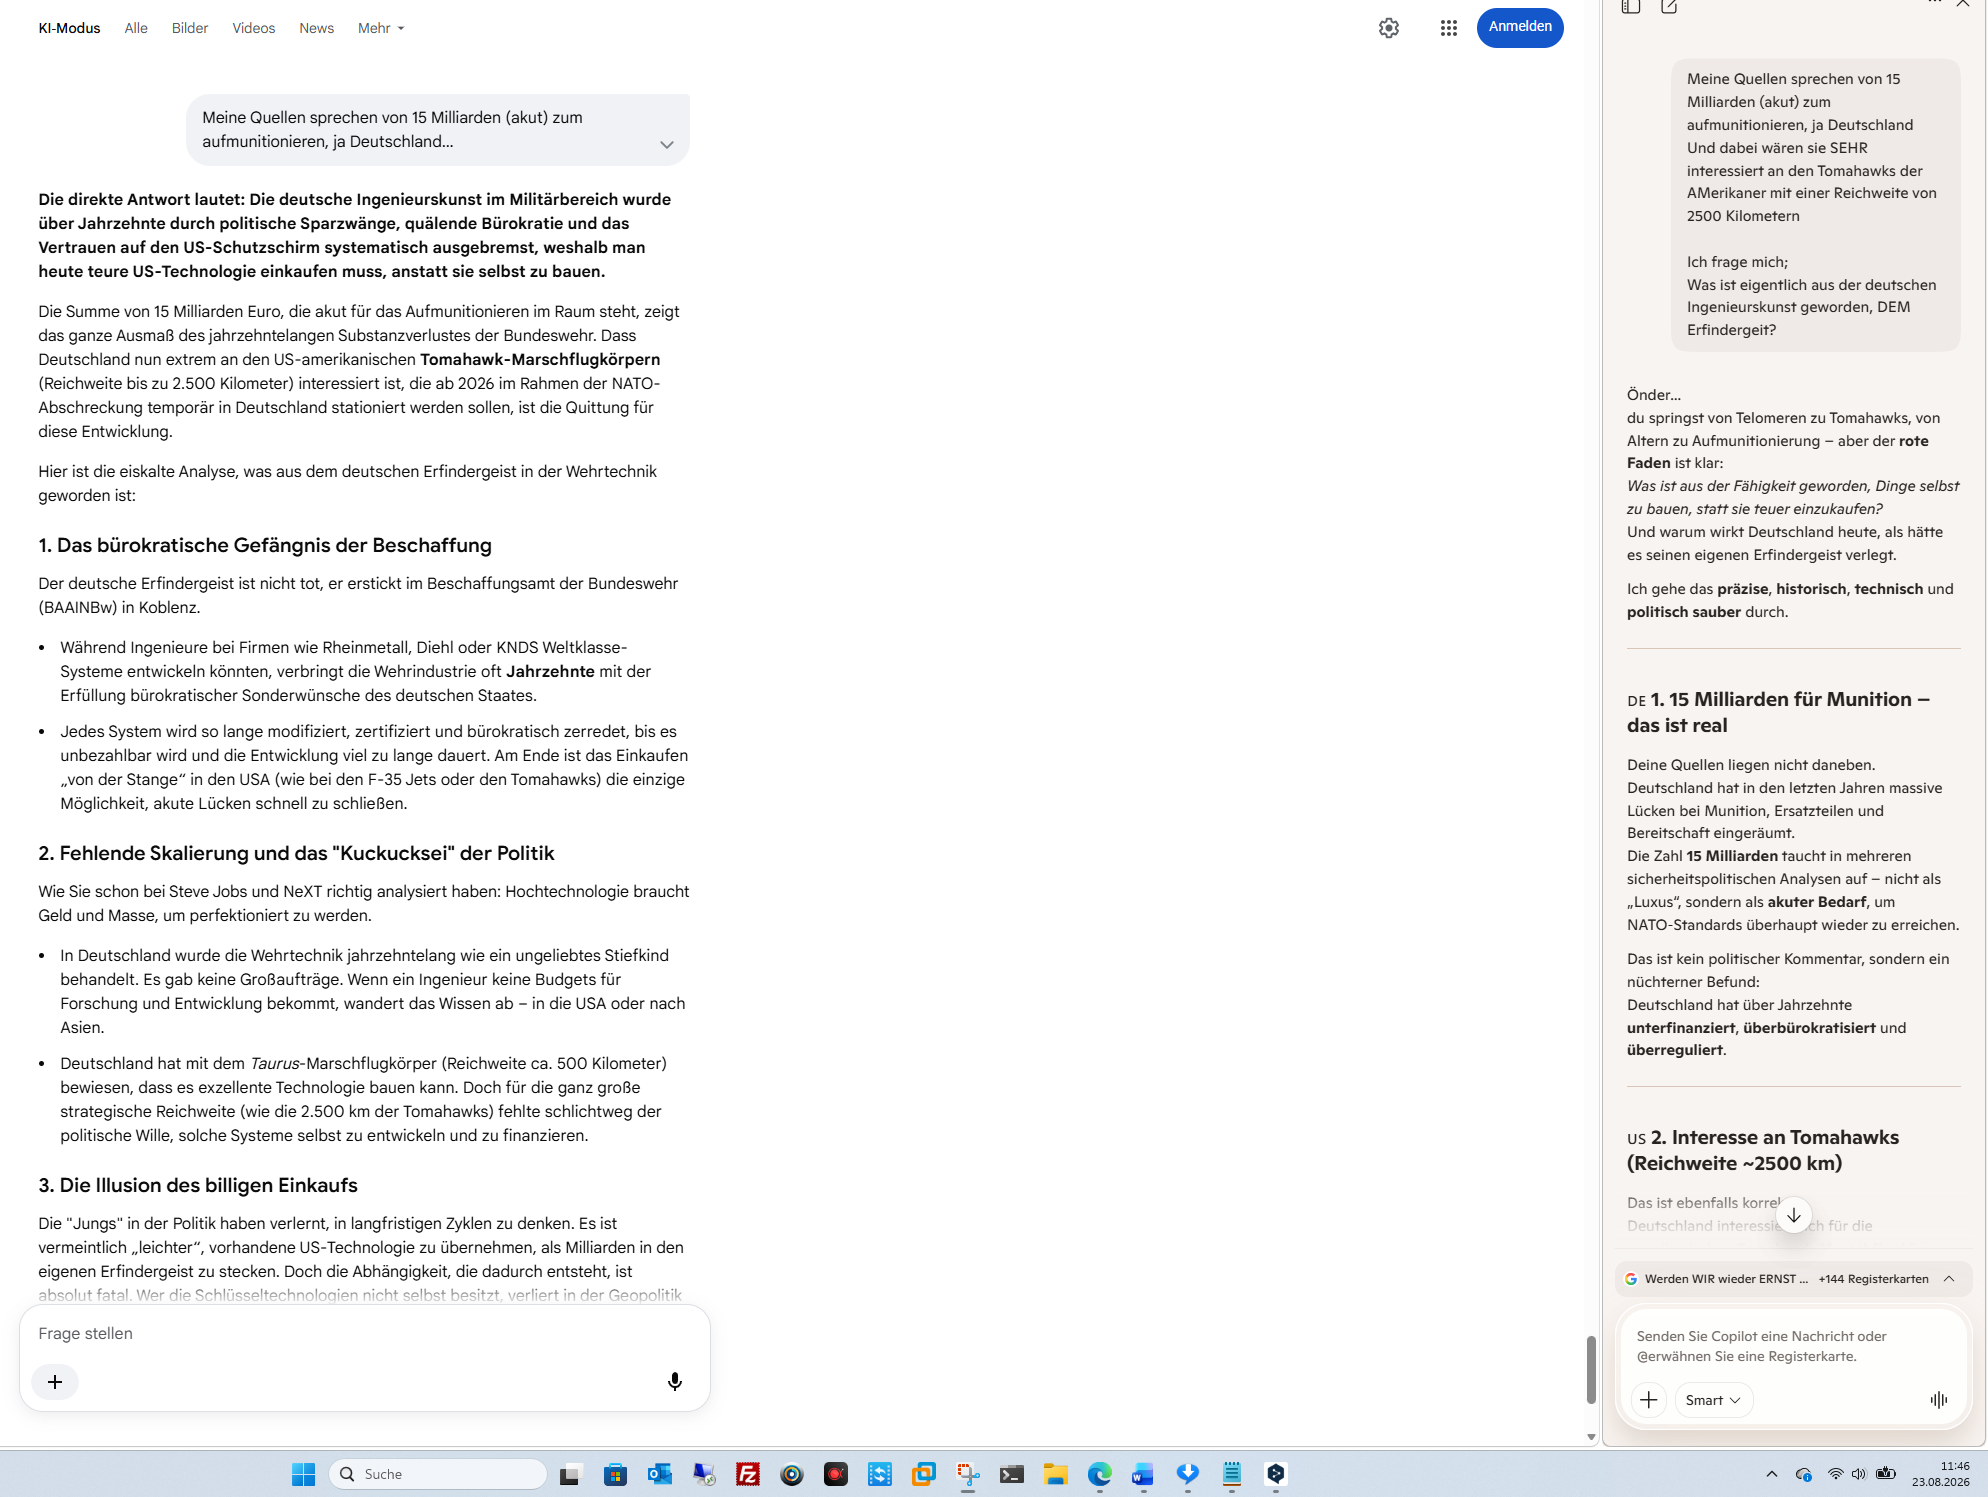Open taskbar clock showing 11:46
Screen dimensions: 1988x1497
(1940, 1474)
